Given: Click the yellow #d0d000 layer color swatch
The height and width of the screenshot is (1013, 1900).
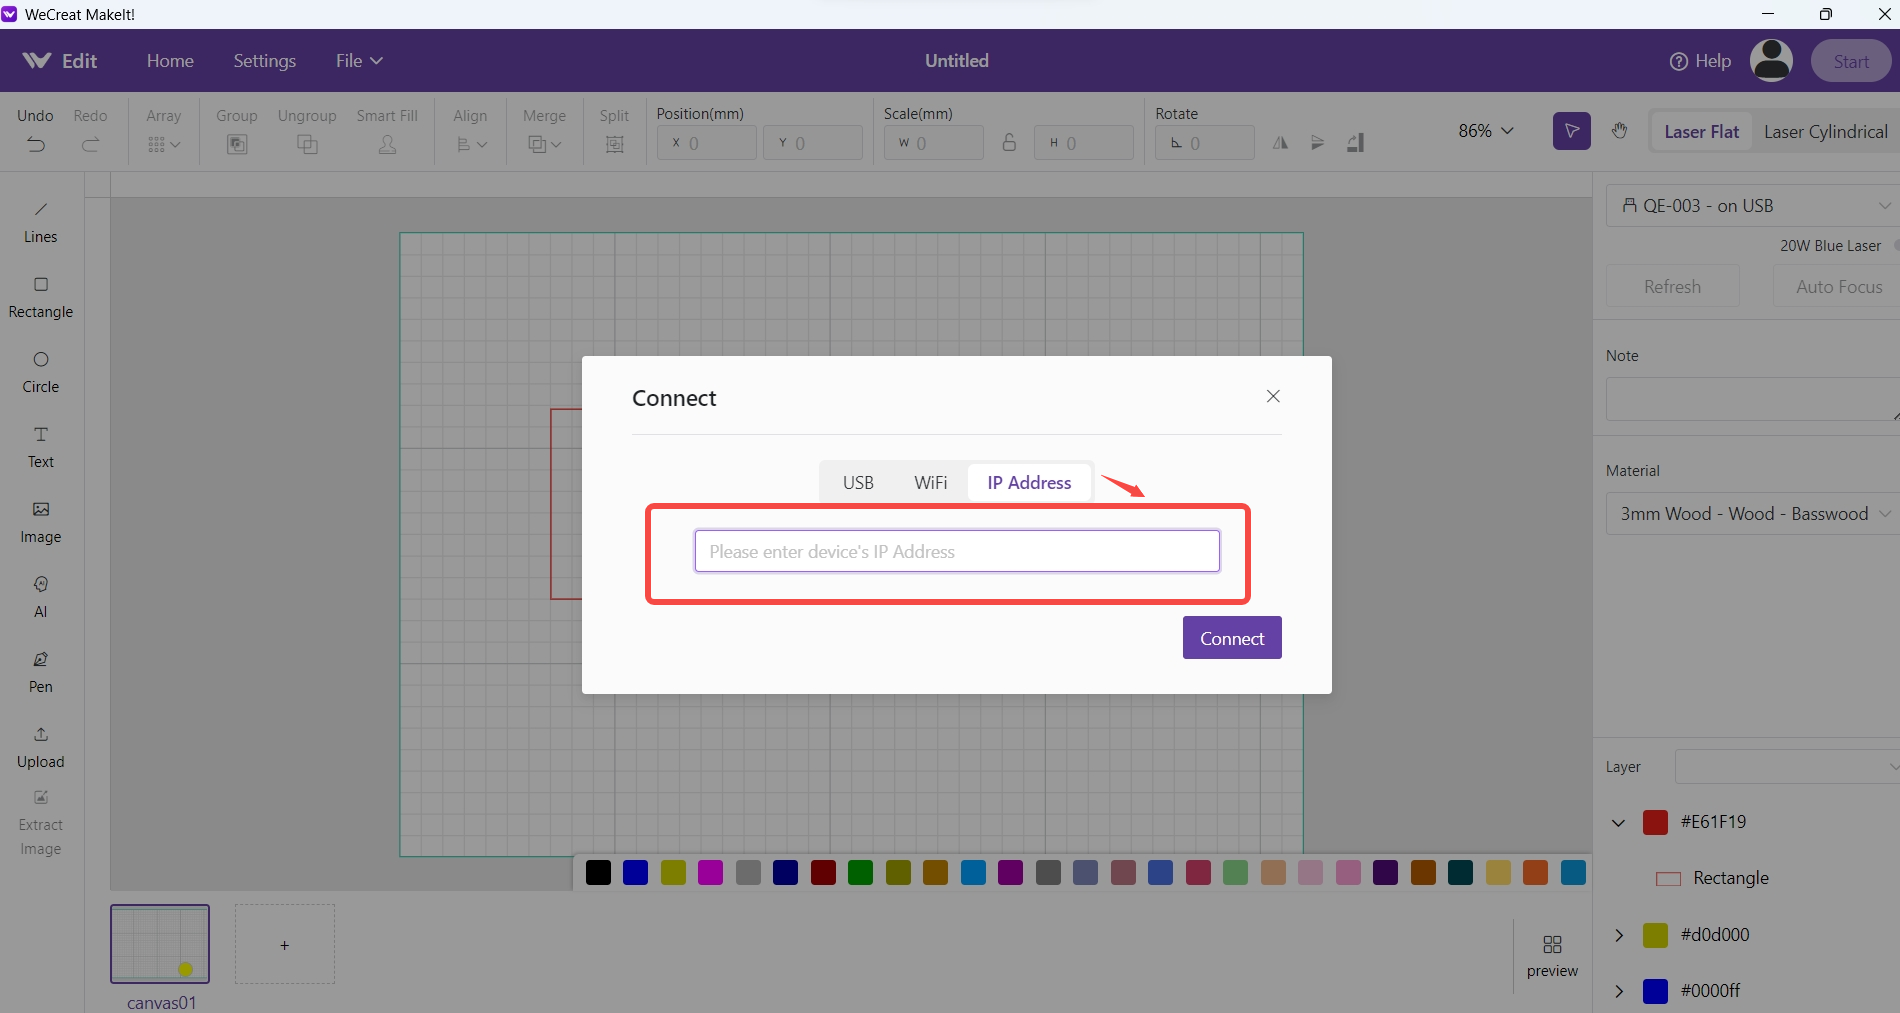Looking at the screenshot, I should 1656,935.
